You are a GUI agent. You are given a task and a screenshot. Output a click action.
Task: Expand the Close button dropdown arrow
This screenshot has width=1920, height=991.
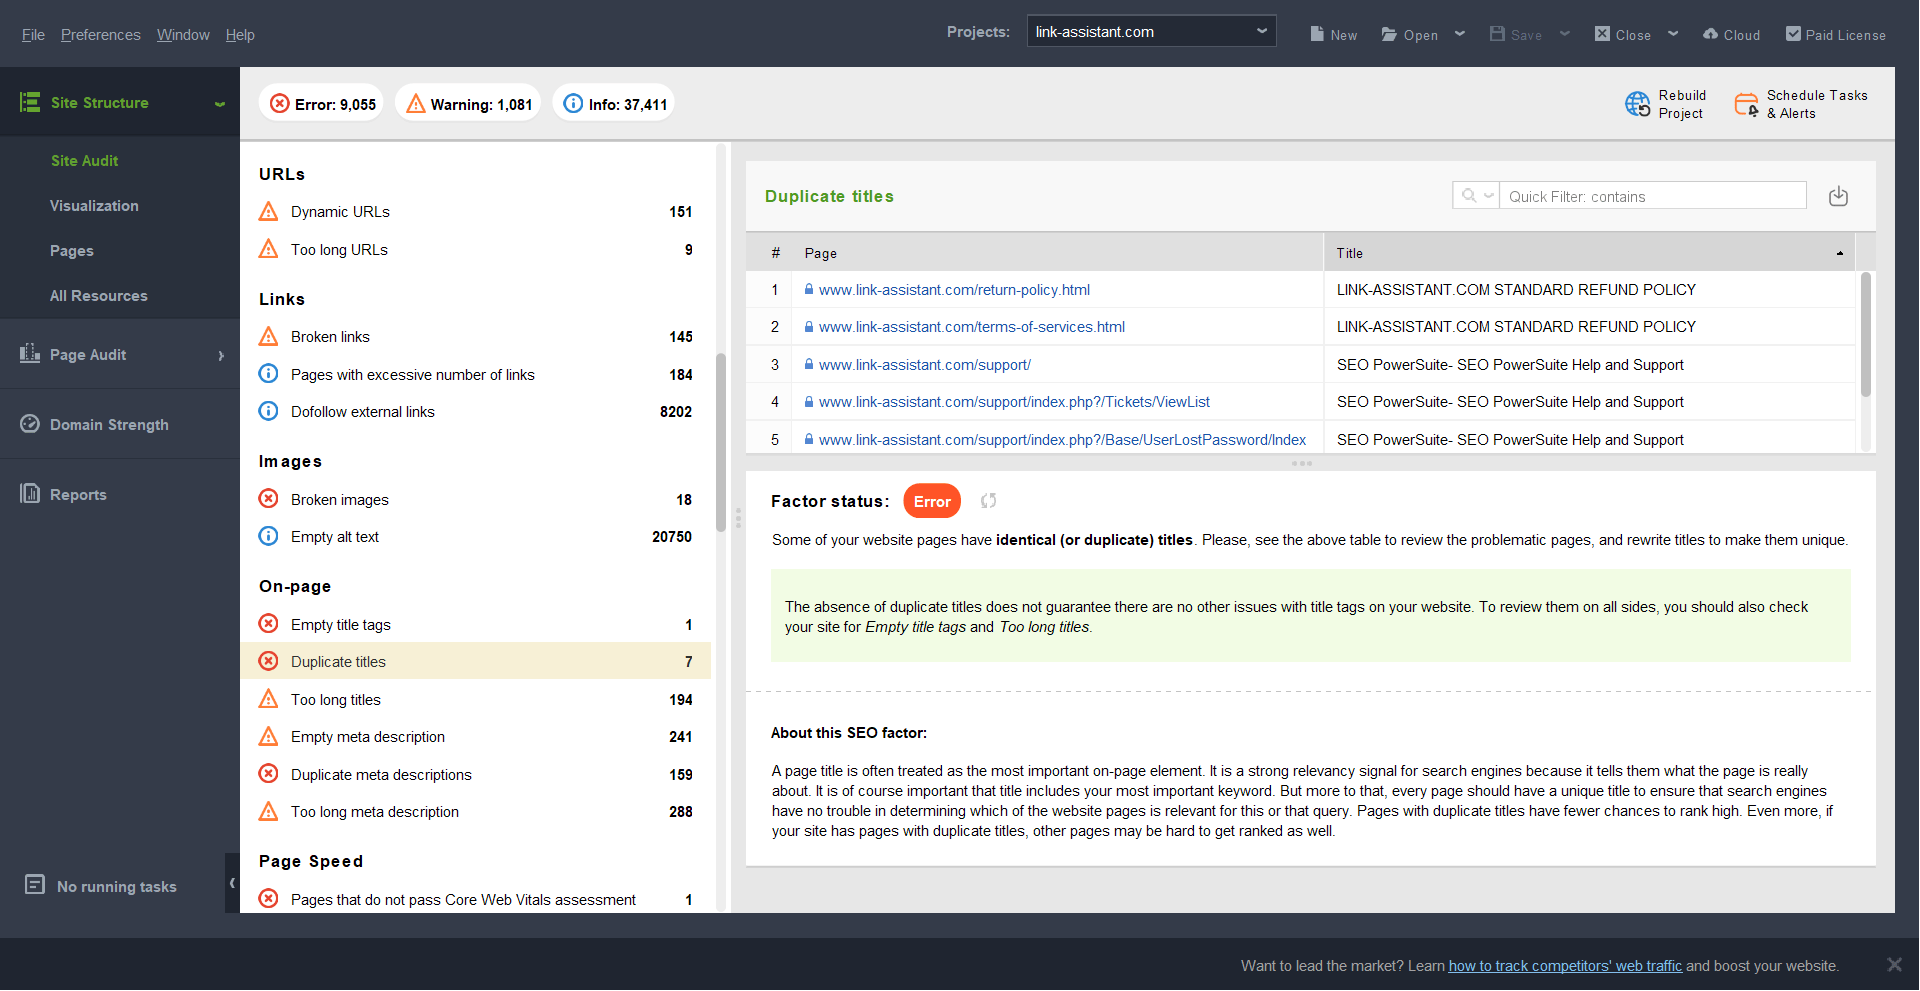[1673, 34]
